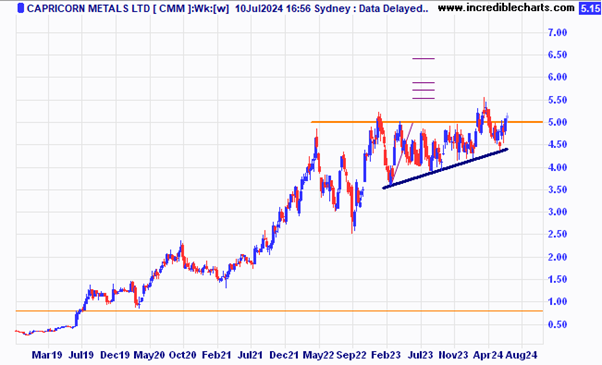
Task: Click the 7.00 price axis label
Action: (x=557, y=33)
